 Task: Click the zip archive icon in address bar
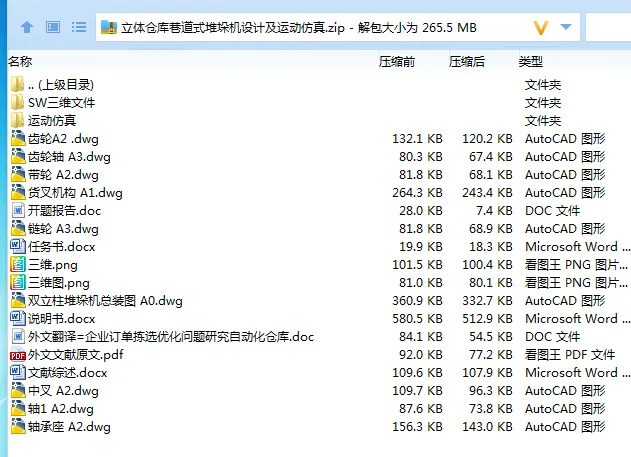pyautogui.click(x=109, y=27)
